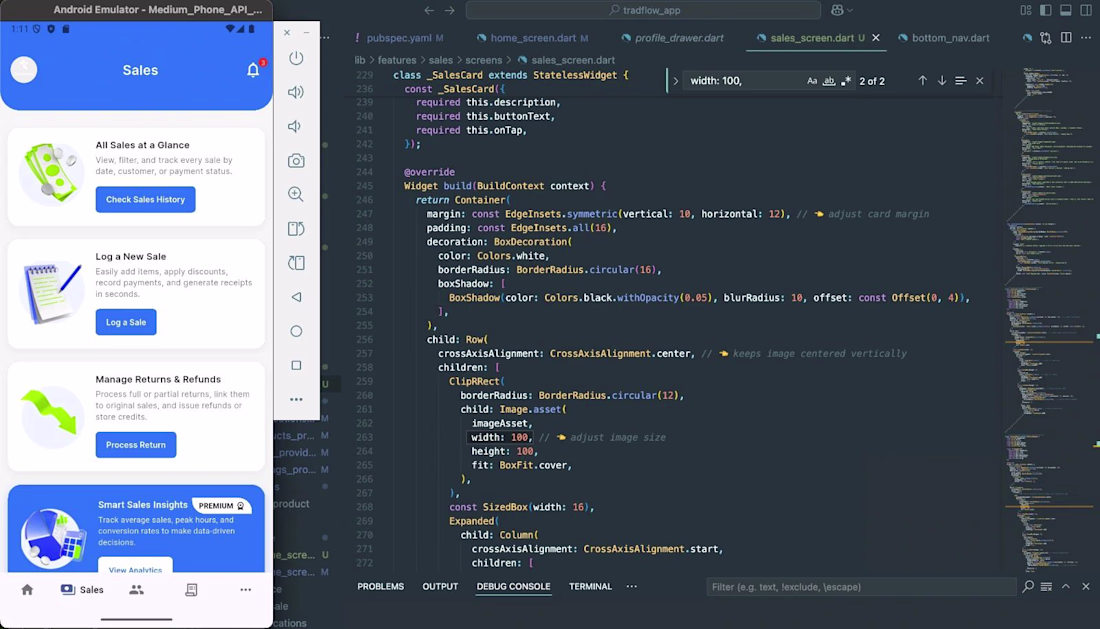Click the open changes compare icon
This screenshot has height=629, width=1100.
[x=1046, y=38]
